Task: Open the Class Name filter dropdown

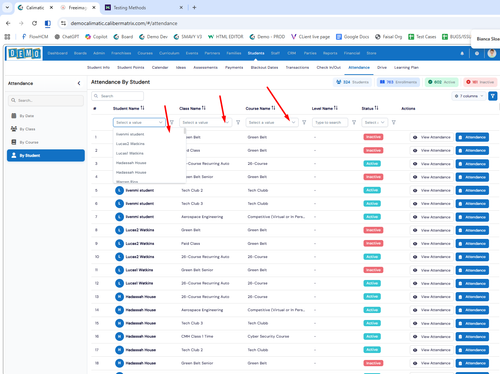Action: 205,122
